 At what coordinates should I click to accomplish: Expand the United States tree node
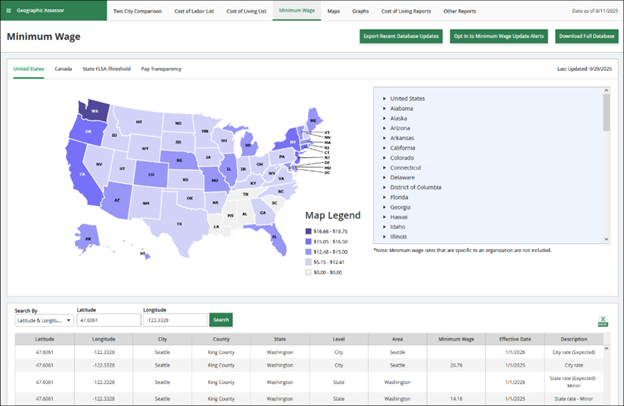[385, 99]
